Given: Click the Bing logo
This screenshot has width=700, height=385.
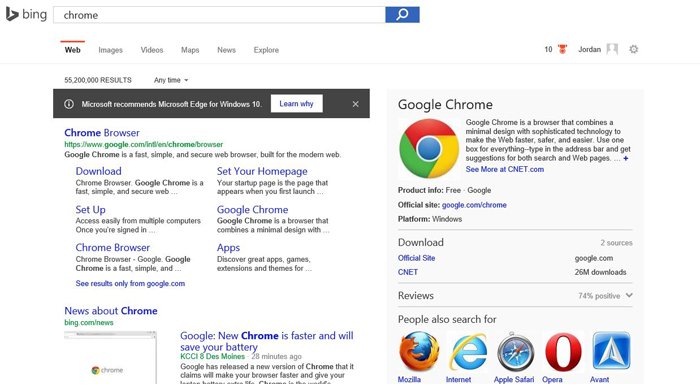Looking at the screenshot, I should point(26,14).
